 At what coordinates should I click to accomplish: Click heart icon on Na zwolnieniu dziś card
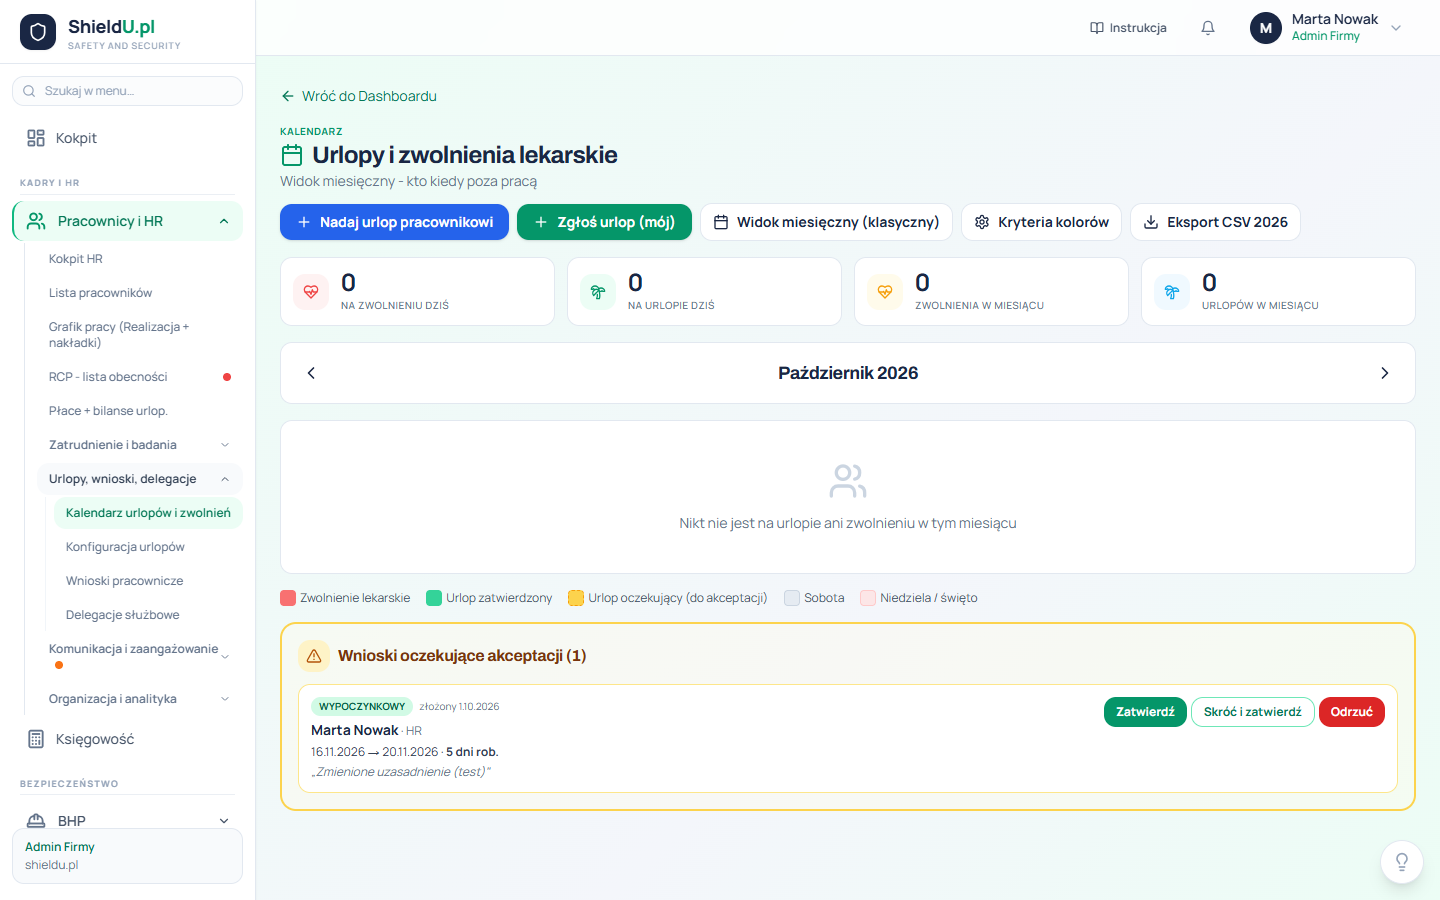pos(311,292)
